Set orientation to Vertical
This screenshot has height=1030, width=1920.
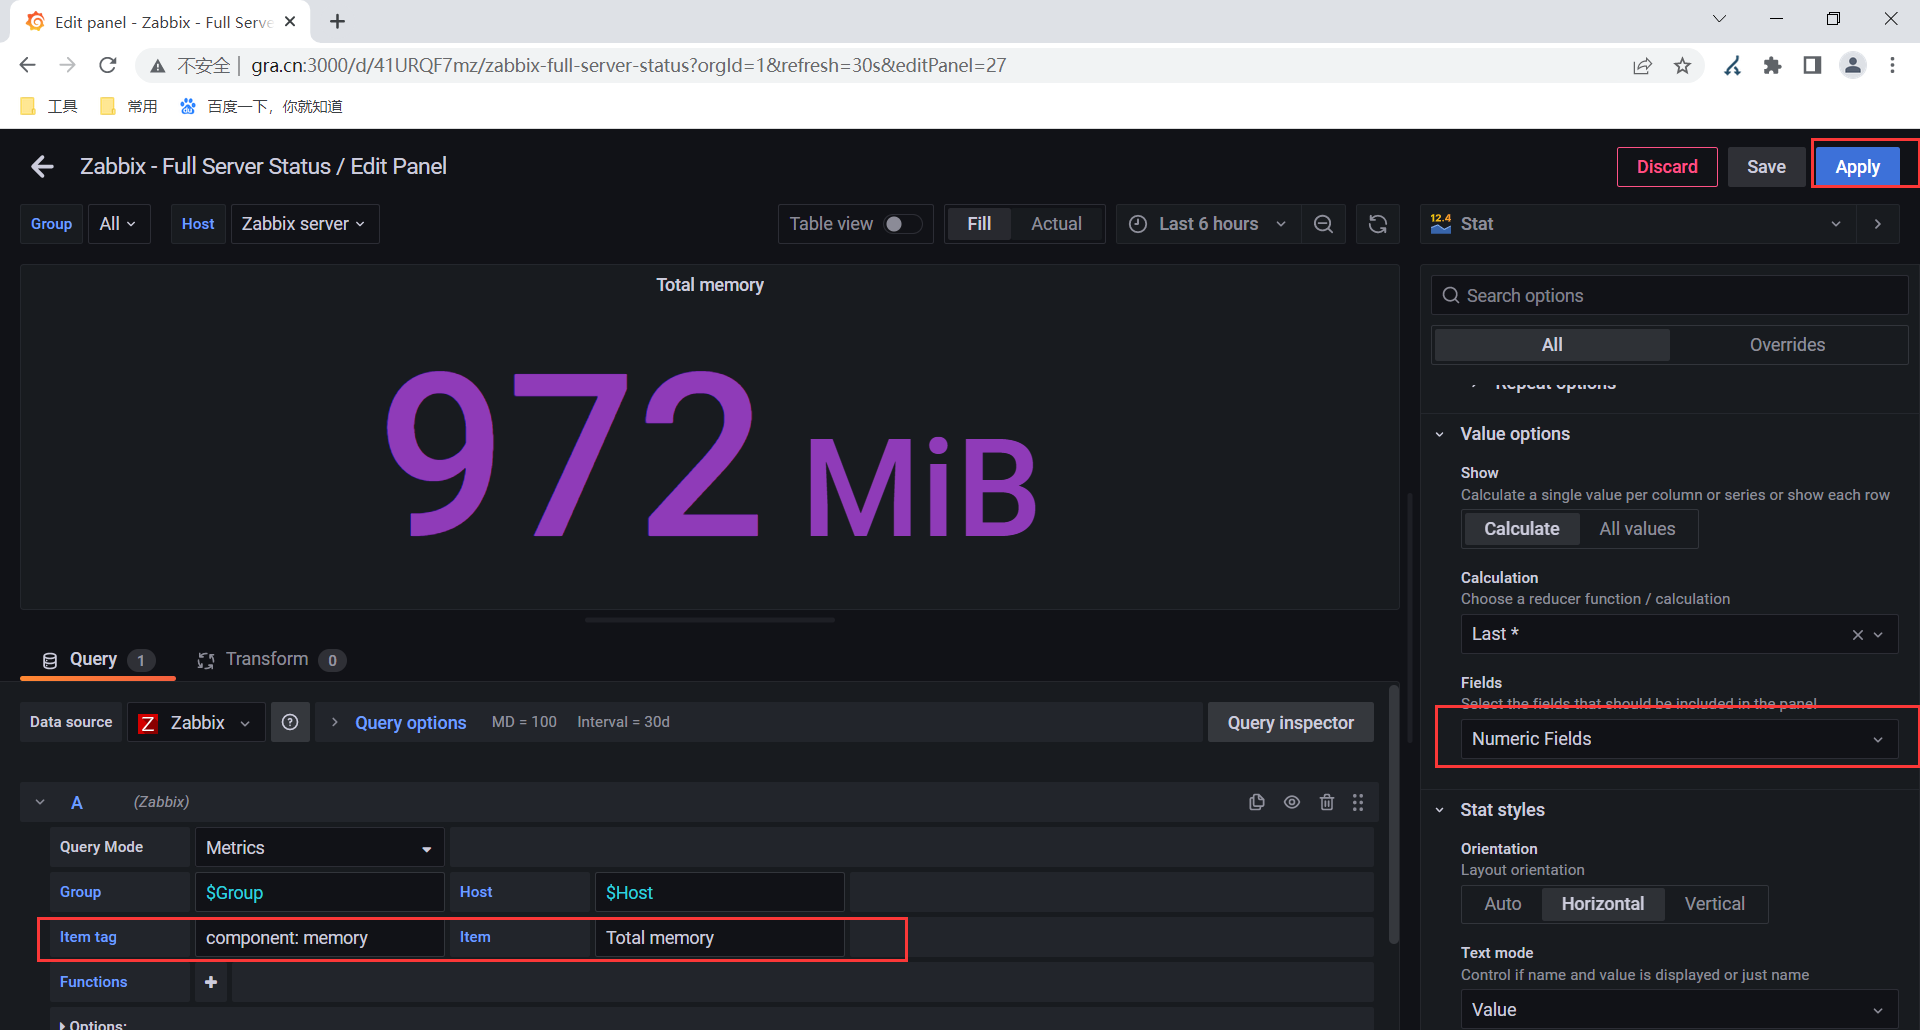coord(1714,904)
